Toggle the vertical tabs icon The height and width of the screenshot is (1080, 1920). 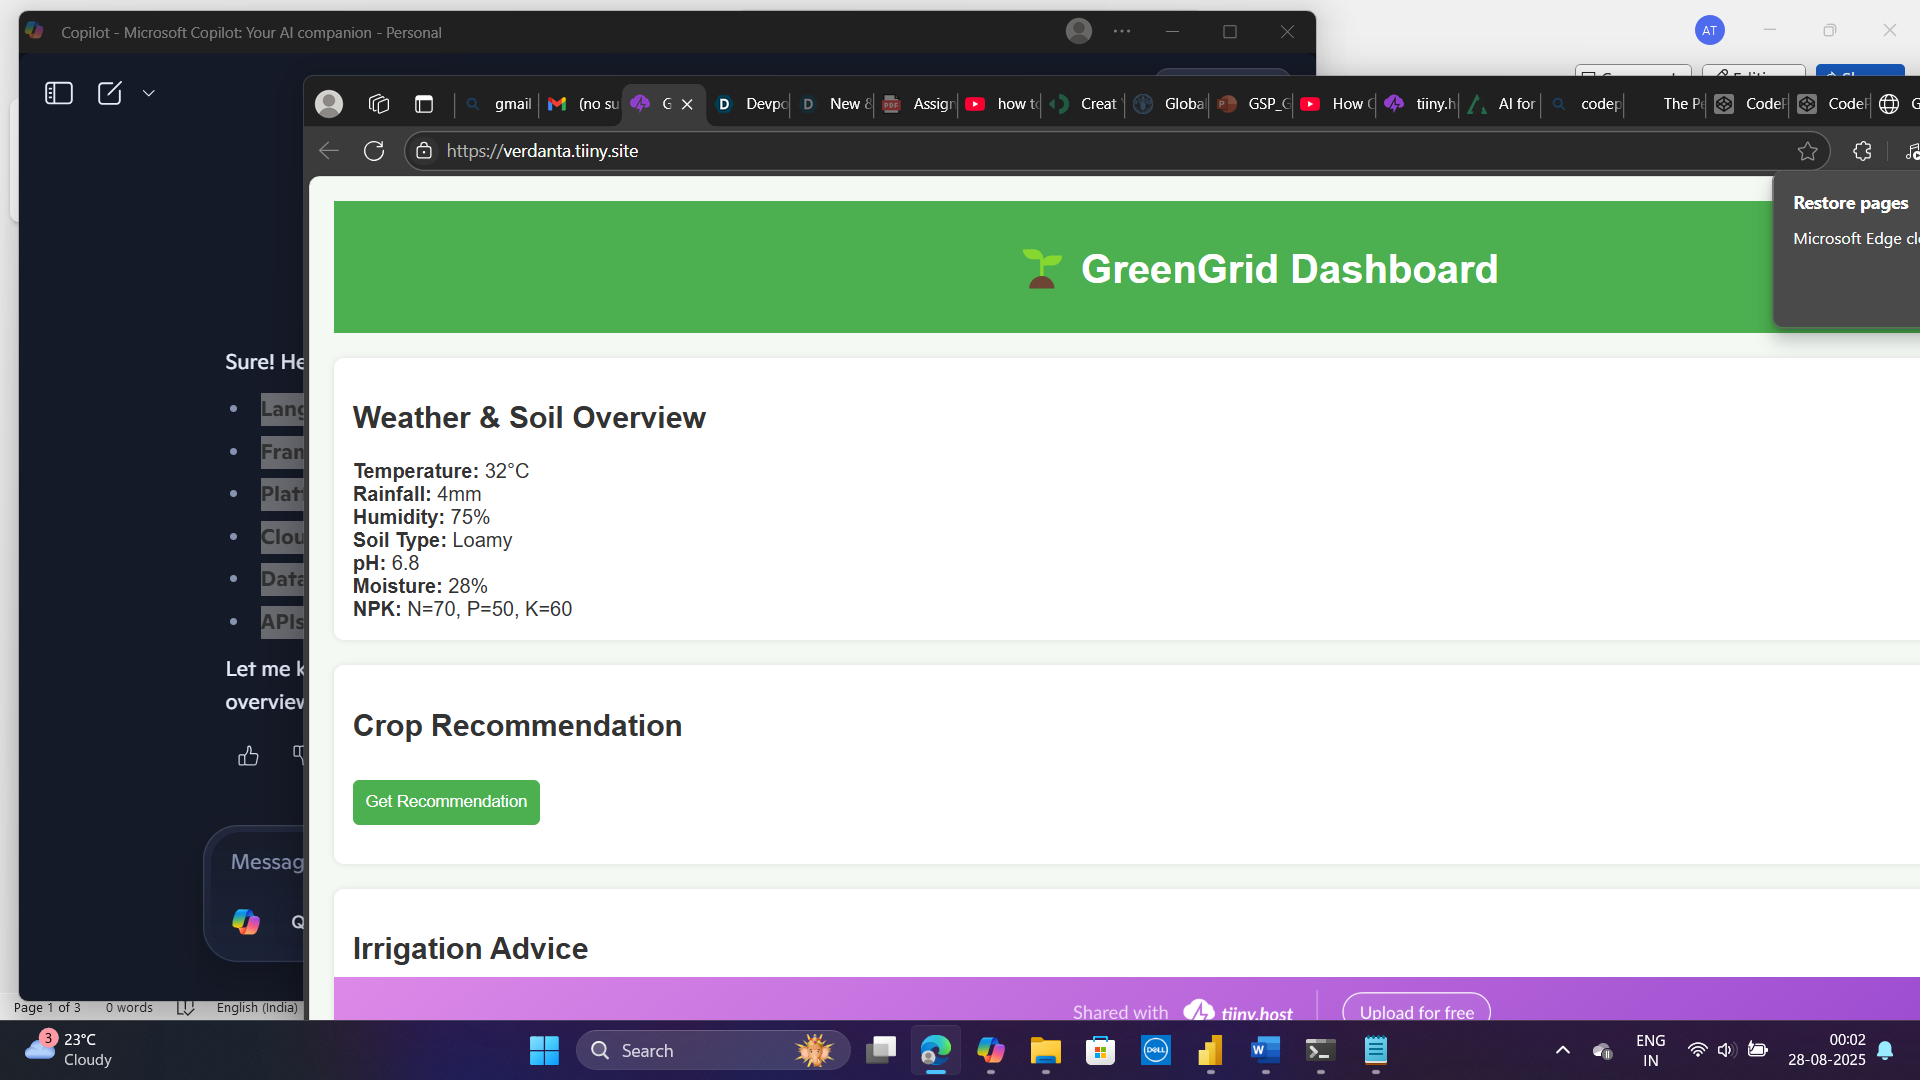point(424,103)
